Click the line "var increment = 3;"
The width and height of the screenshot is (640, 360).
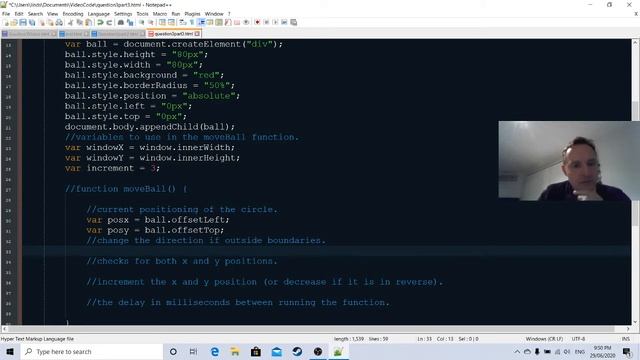pyautogui.click(x=112, y=168)
